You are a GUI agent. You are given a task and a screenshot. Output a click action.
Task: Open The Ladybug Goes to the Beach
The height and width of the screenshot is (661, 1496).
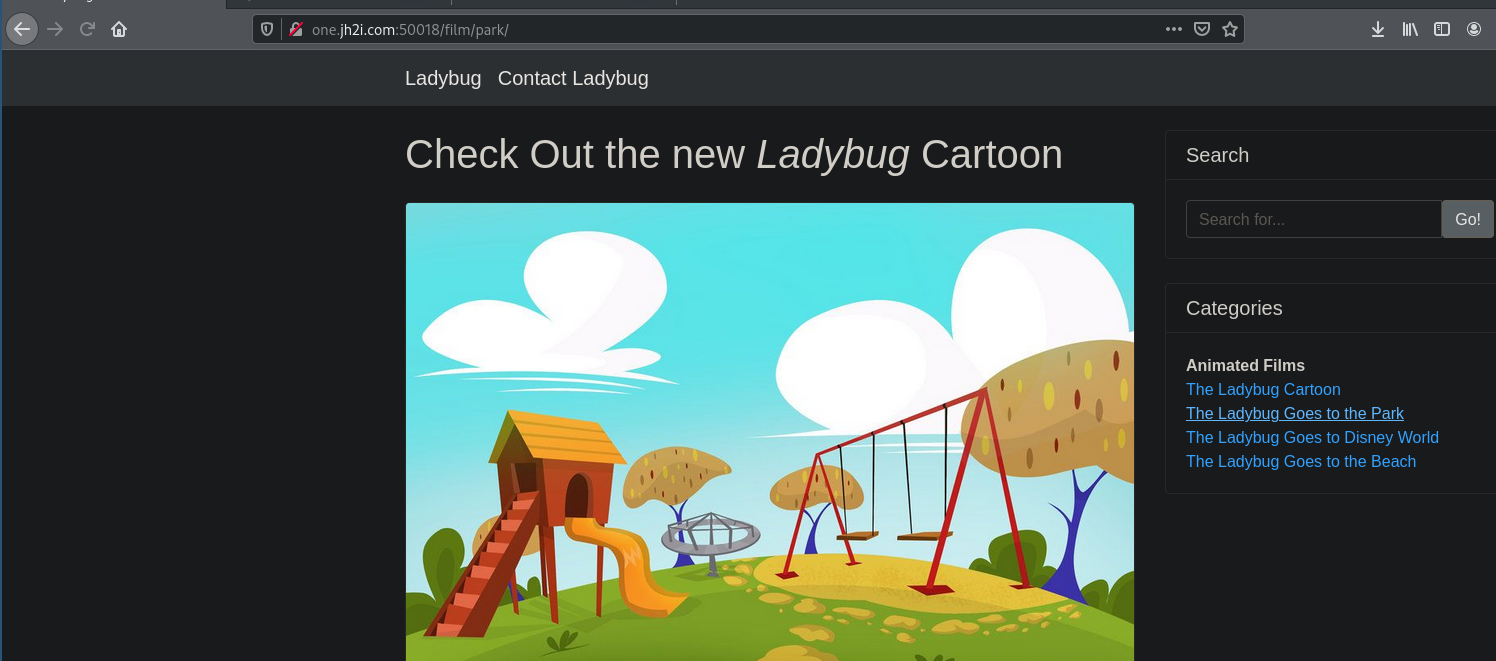point(1301,461)
